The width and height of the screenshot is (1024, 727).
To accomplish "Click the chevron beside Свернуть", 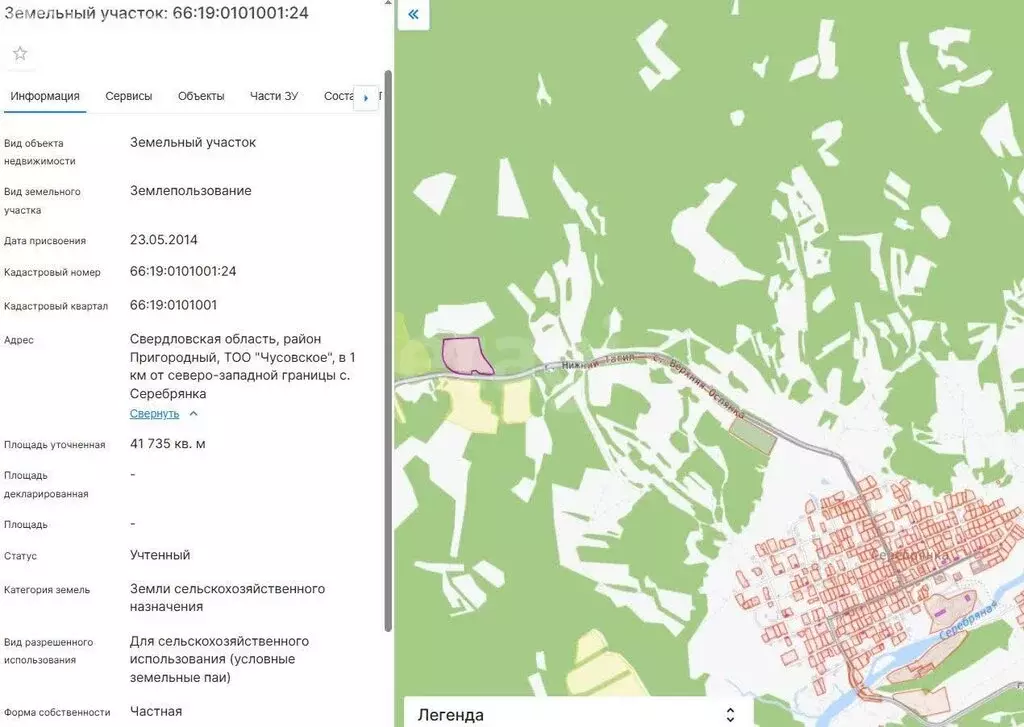I will (194, 413).
